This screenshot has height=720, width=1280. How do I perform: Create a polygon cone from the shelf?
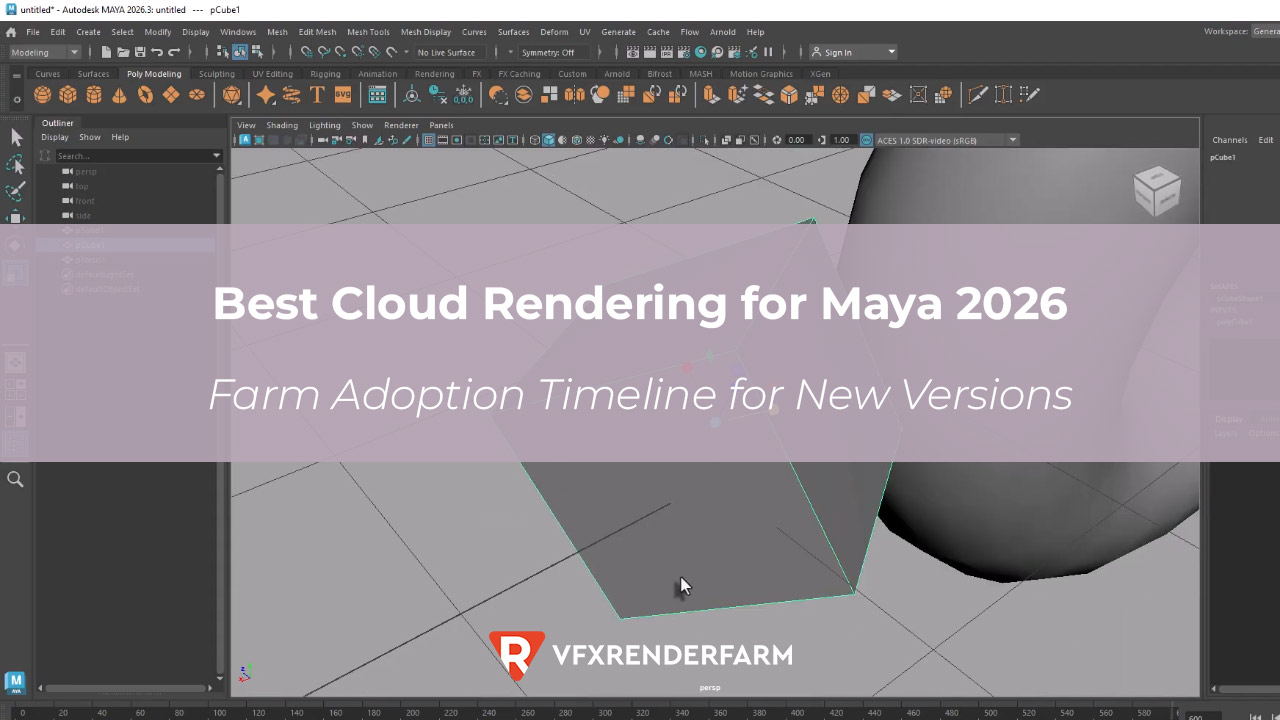119,95
